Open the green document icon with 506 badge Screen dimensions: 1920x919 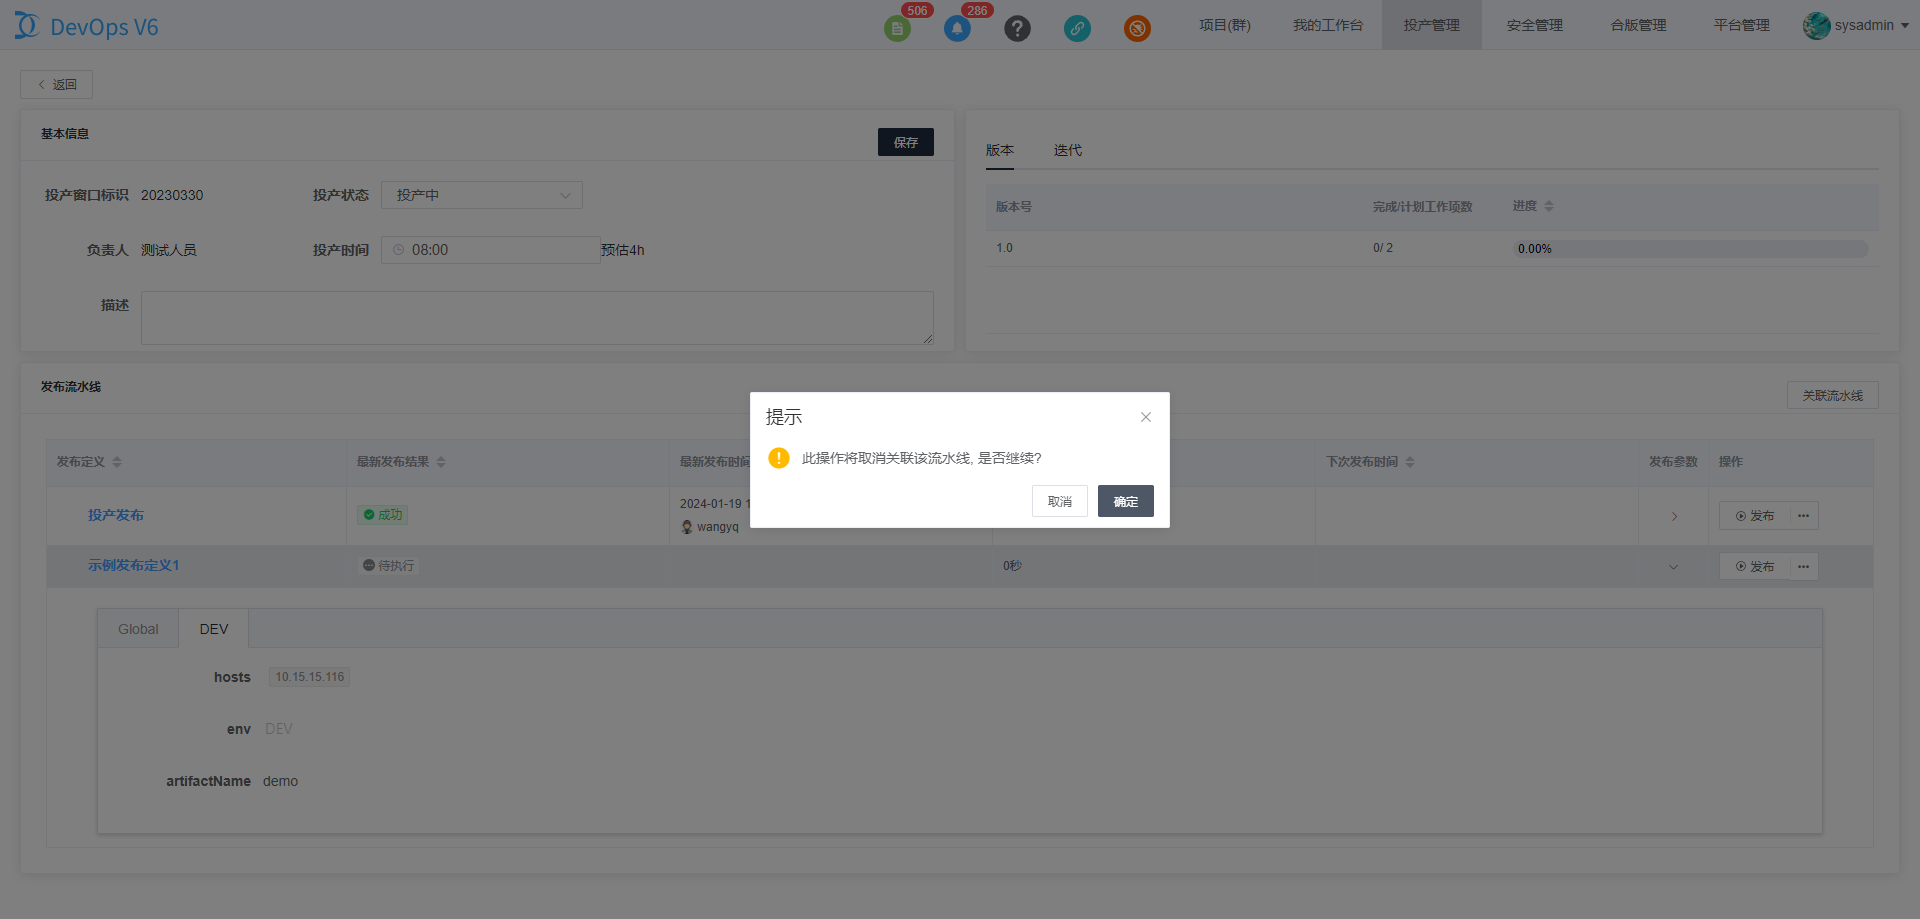coord(897,28)
